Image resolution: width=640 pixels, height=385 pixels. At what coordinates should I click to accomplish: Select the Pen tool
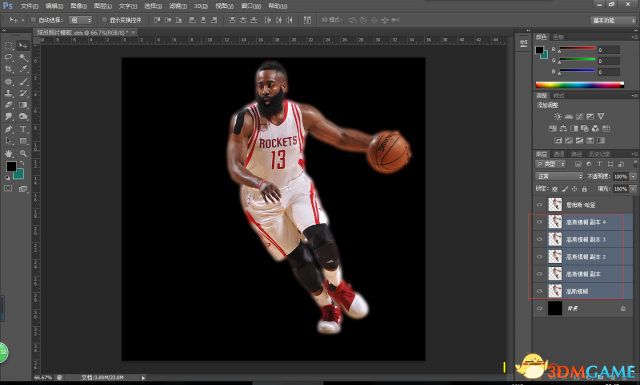[x=9, y=129]
